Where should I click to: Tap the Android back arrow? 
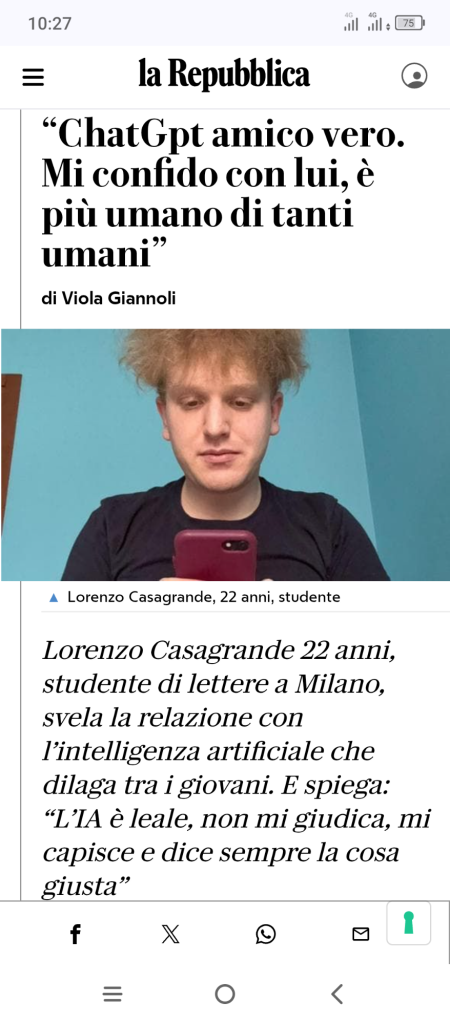tap(337, 995)
